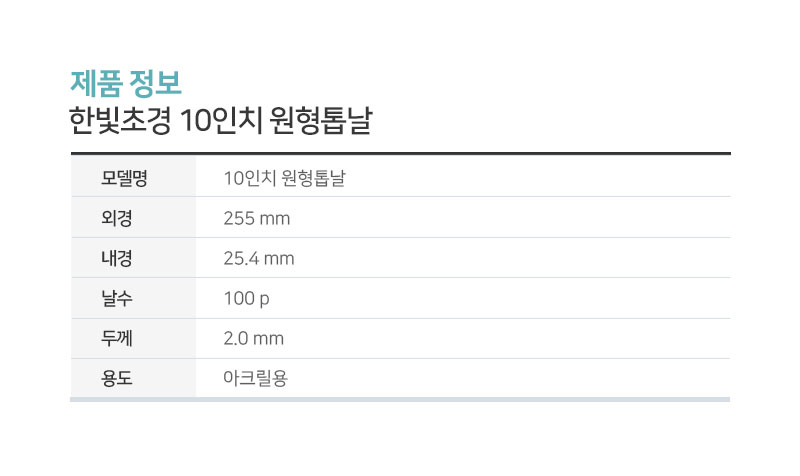800x476 pixels.
Task: Click the 255 mm value
Action: click(x=257, y=218)
